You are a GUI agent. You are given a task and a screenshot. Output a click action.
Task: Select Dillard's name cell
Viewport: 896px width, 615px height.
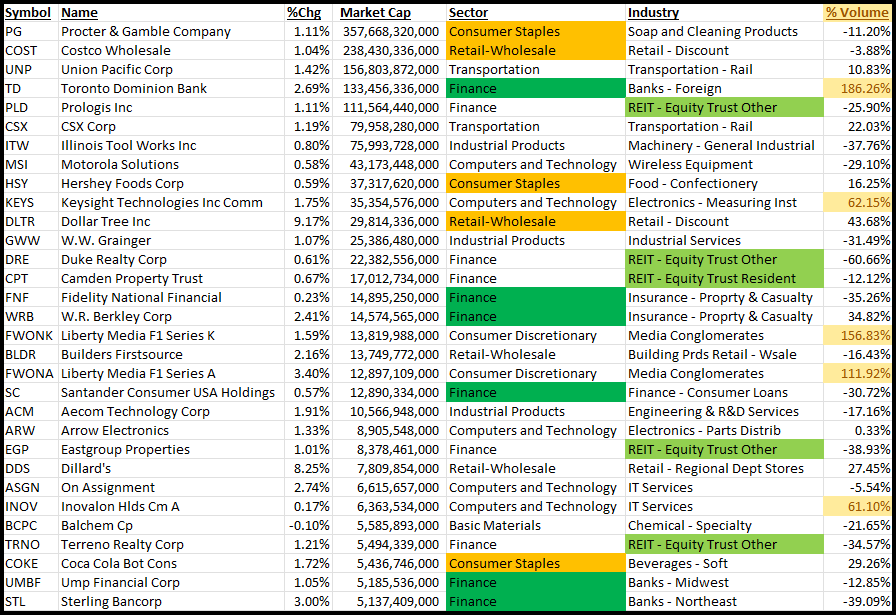[171, 468]
